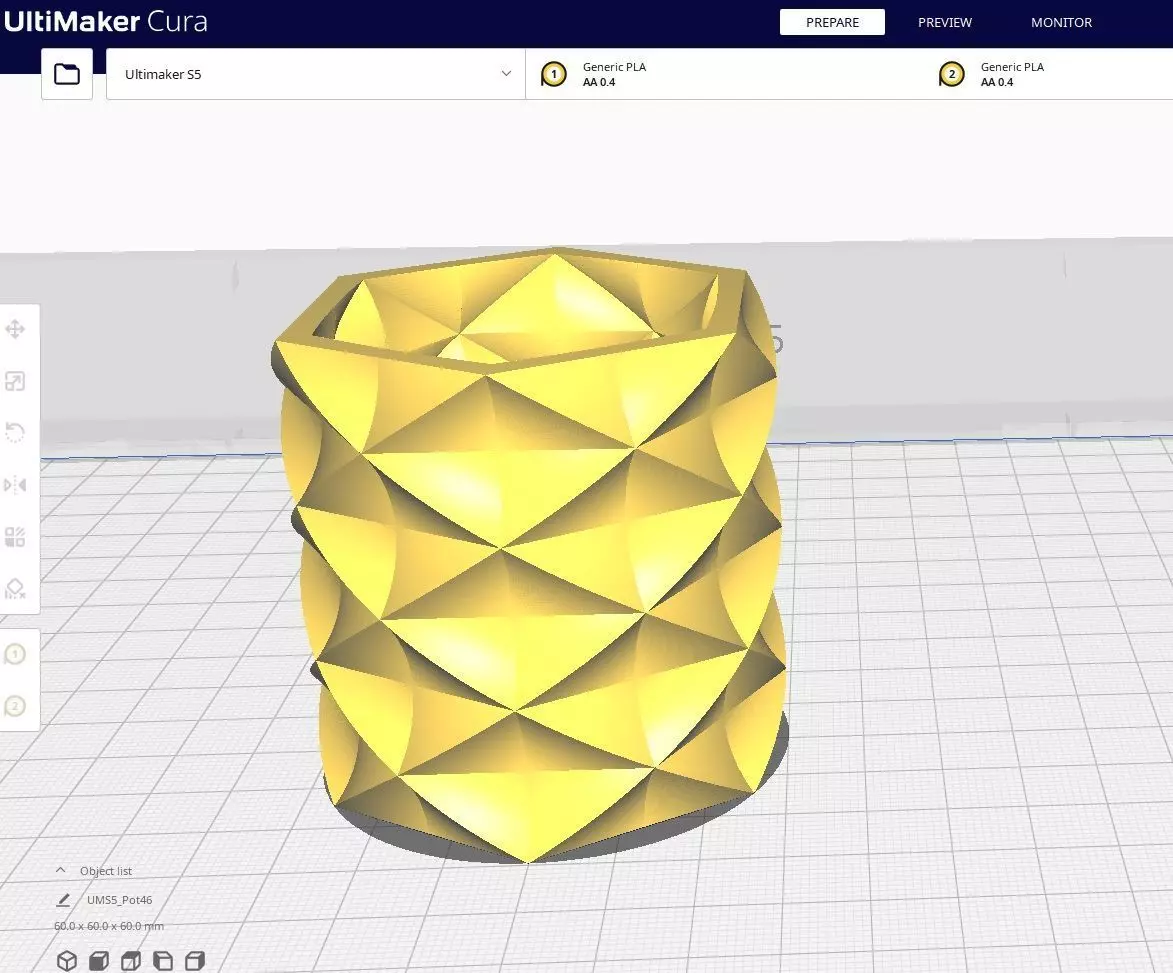Select the Support Blocker tool
This screenshot has width=1173, height=973.
(15, 589)
